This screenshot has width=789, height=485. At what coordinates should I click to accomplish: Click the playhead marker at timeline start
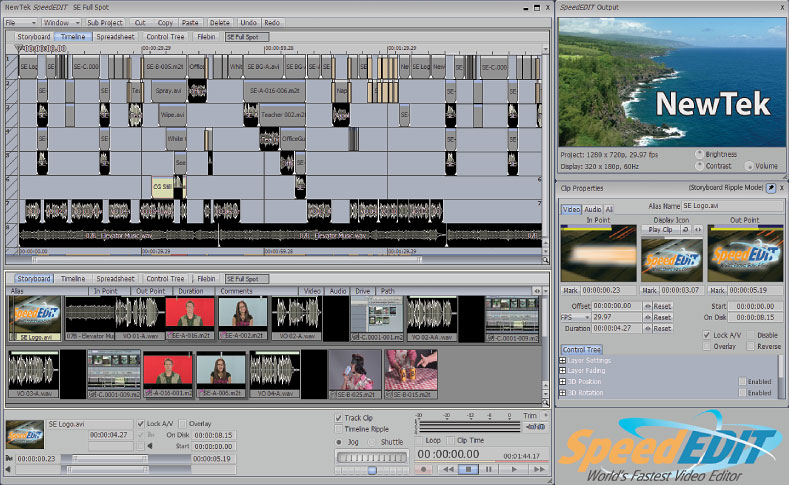[19, 48]
